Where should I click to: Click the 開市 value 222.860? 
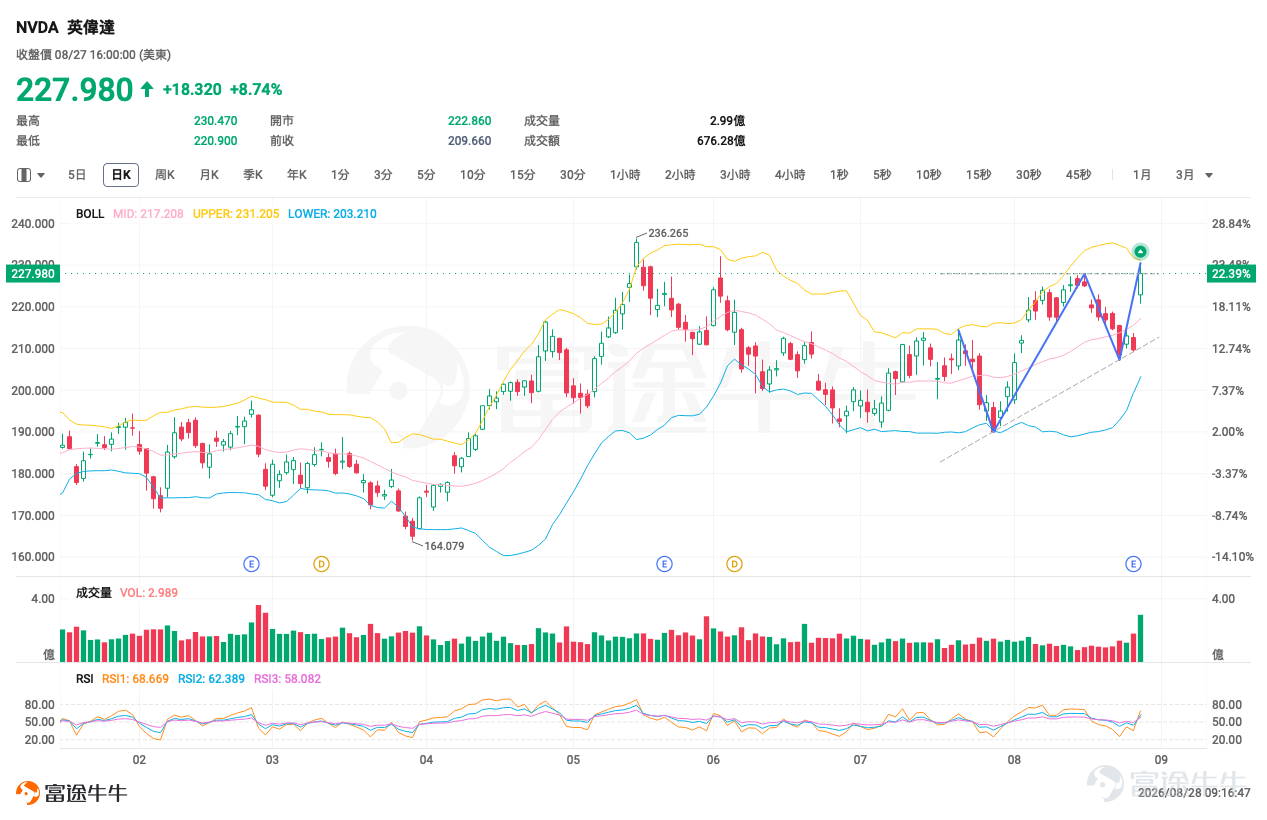pos(470,121)
